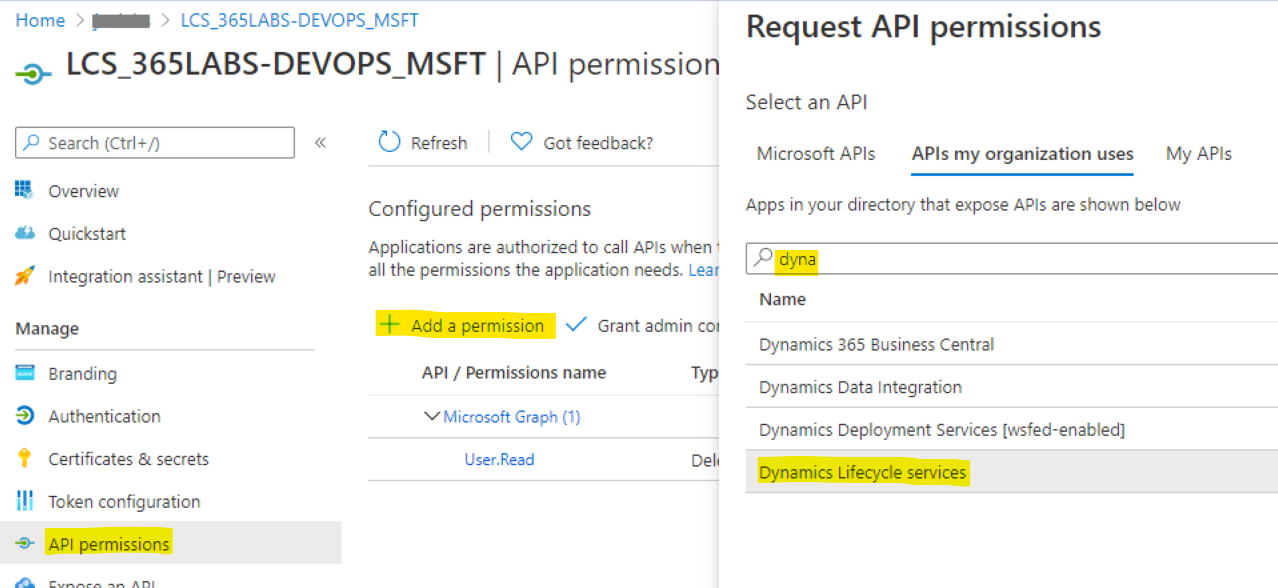Click the Authentication arrow icon
1278x588 pixels.
coord(25,415)
